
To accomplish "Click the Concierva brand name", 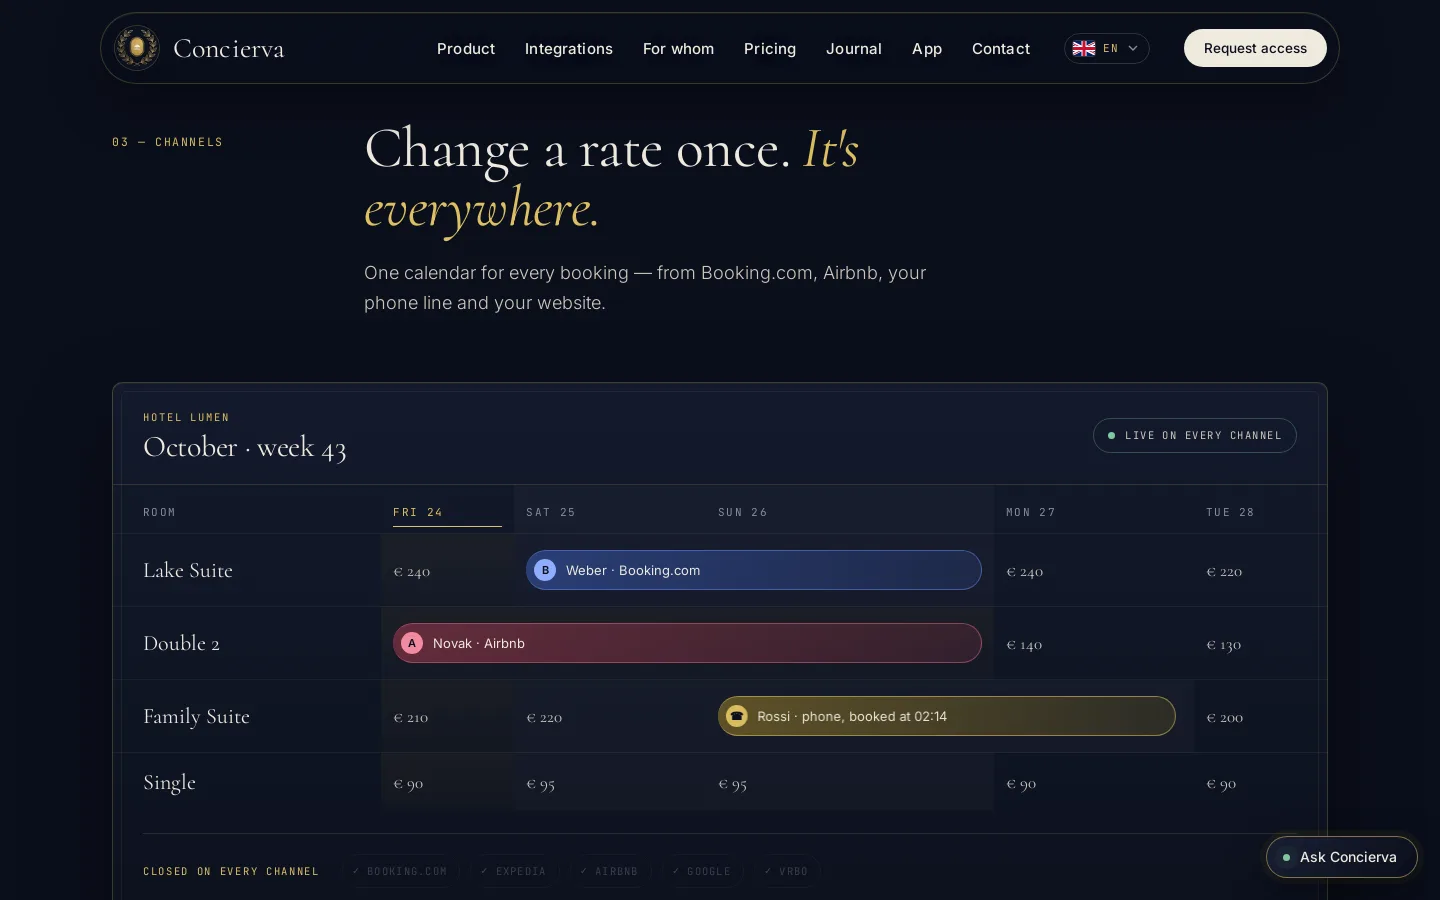I will point(229,48).
